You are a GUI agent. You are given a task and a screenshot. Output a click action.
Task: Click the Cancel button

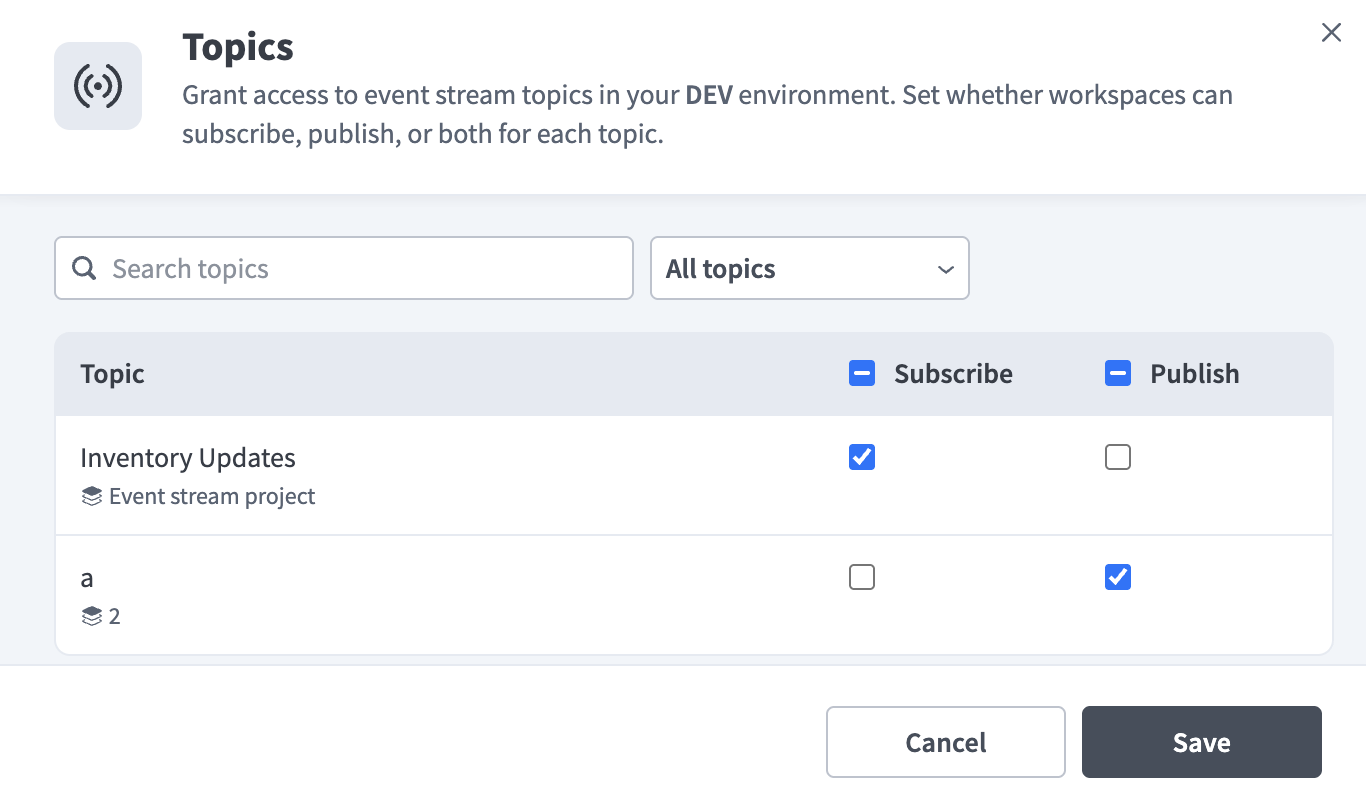tap(946, 742)
